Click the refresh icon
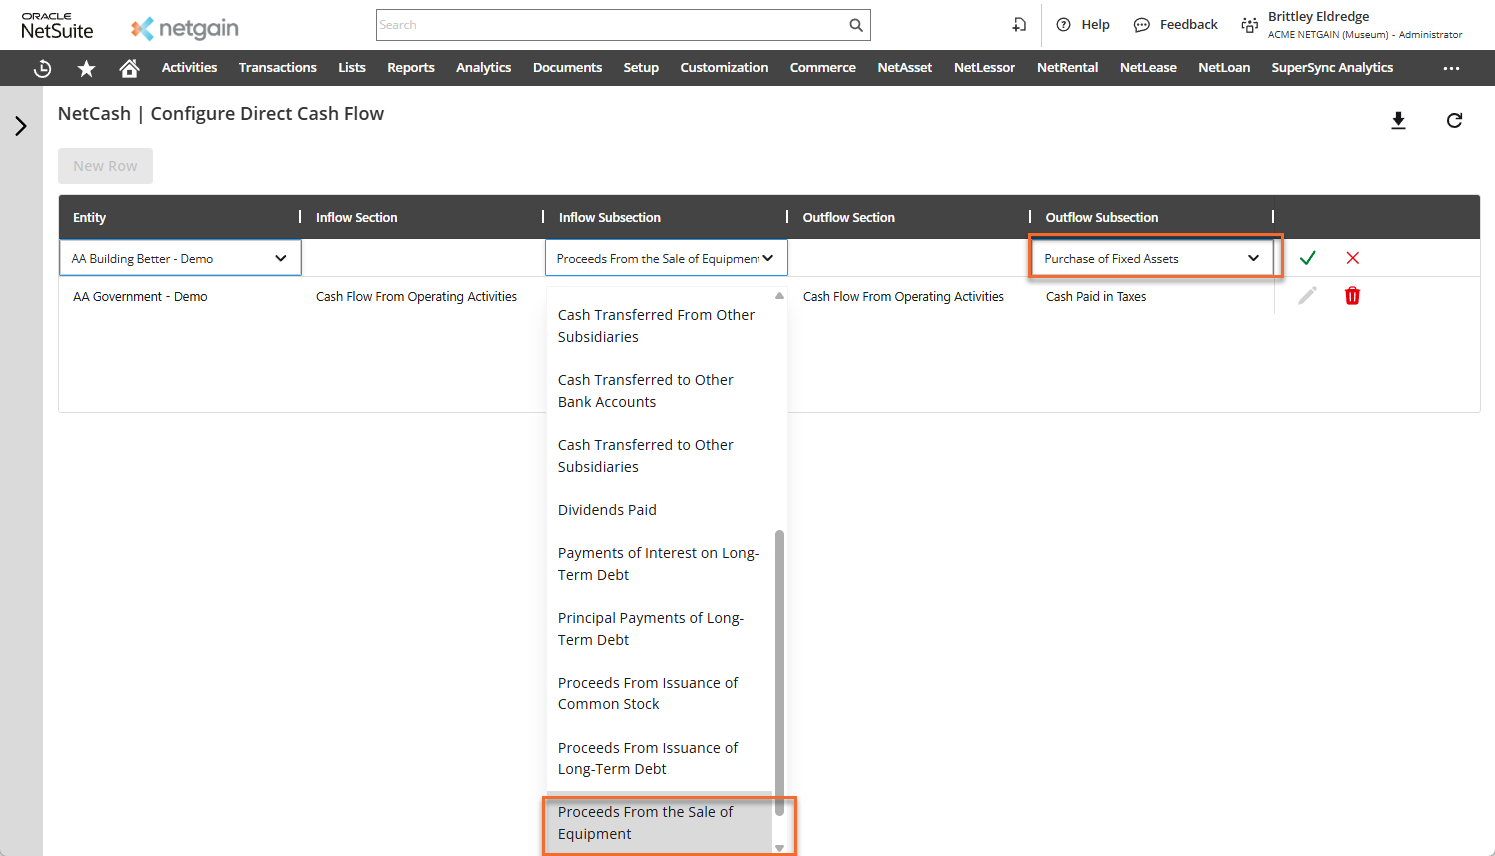Viewport: 1495px width, 856px height. [1454, 121]
